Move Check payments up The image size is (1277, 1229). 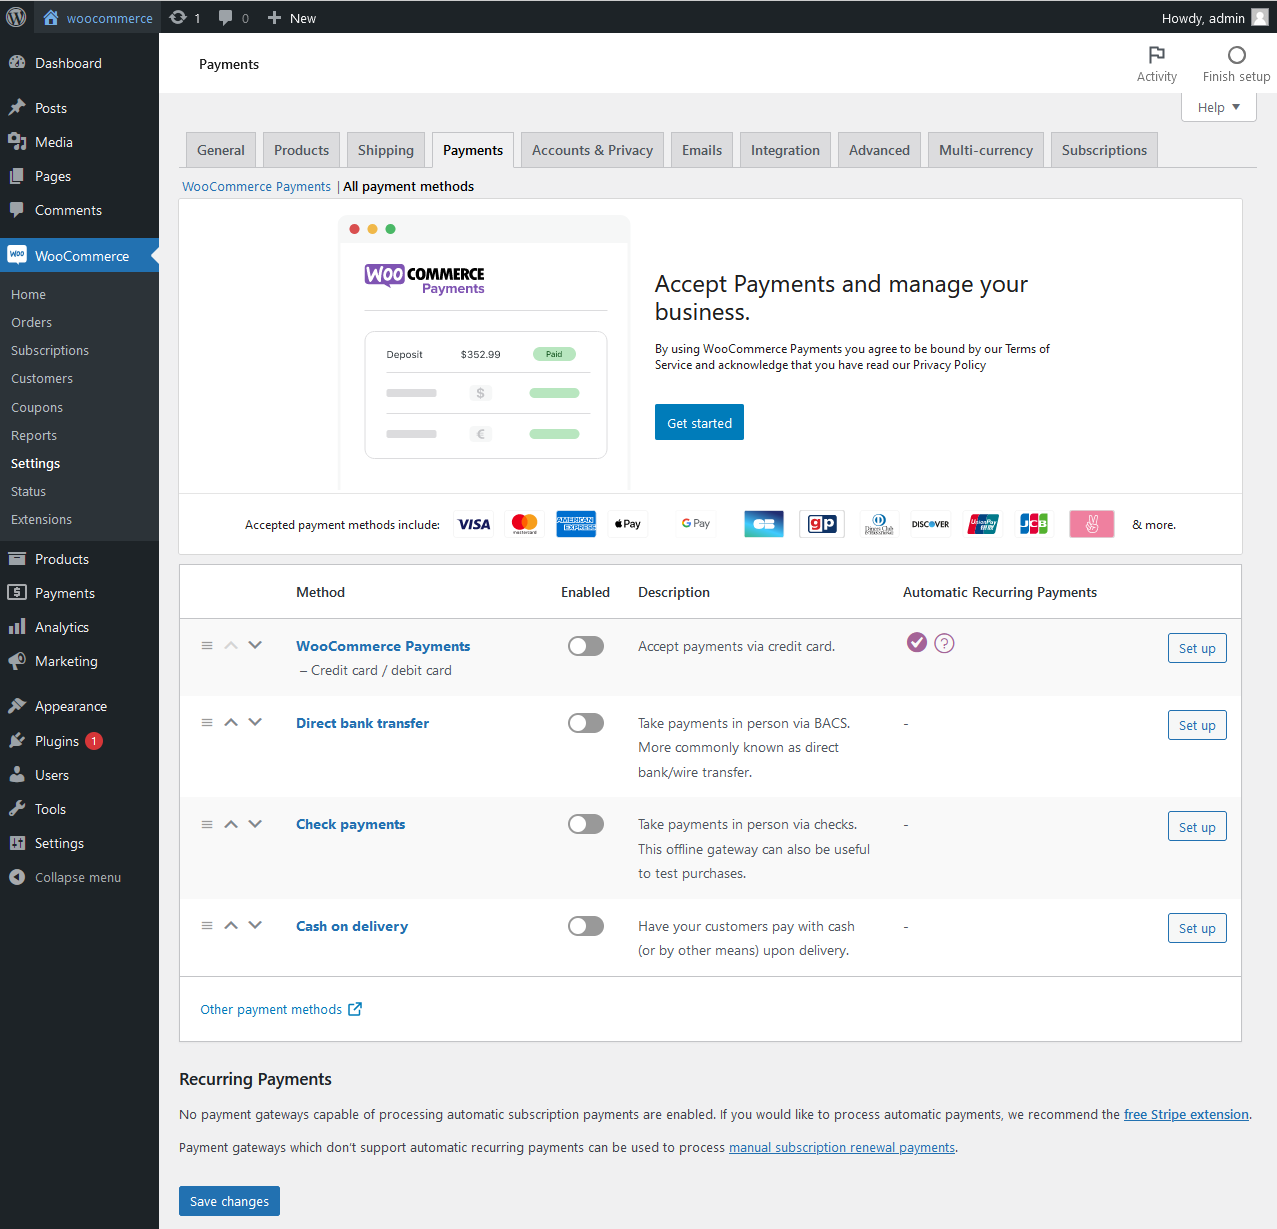coord(231,824)
